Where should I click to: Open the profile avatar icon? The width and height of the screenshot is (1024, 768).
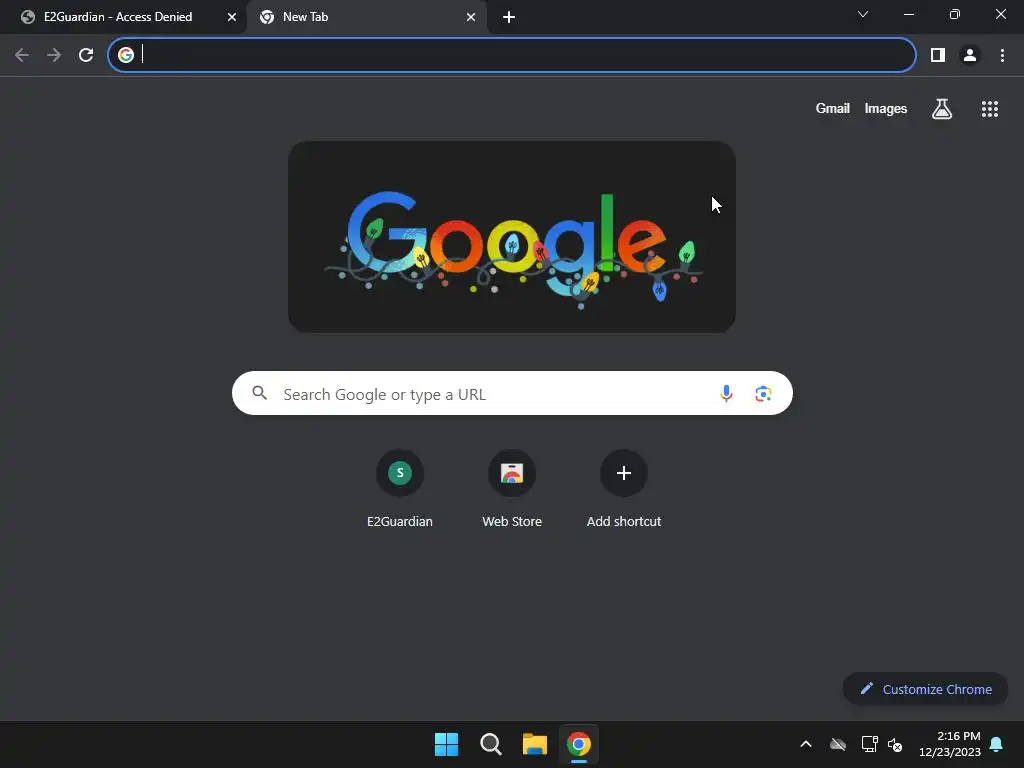point(970,55)
